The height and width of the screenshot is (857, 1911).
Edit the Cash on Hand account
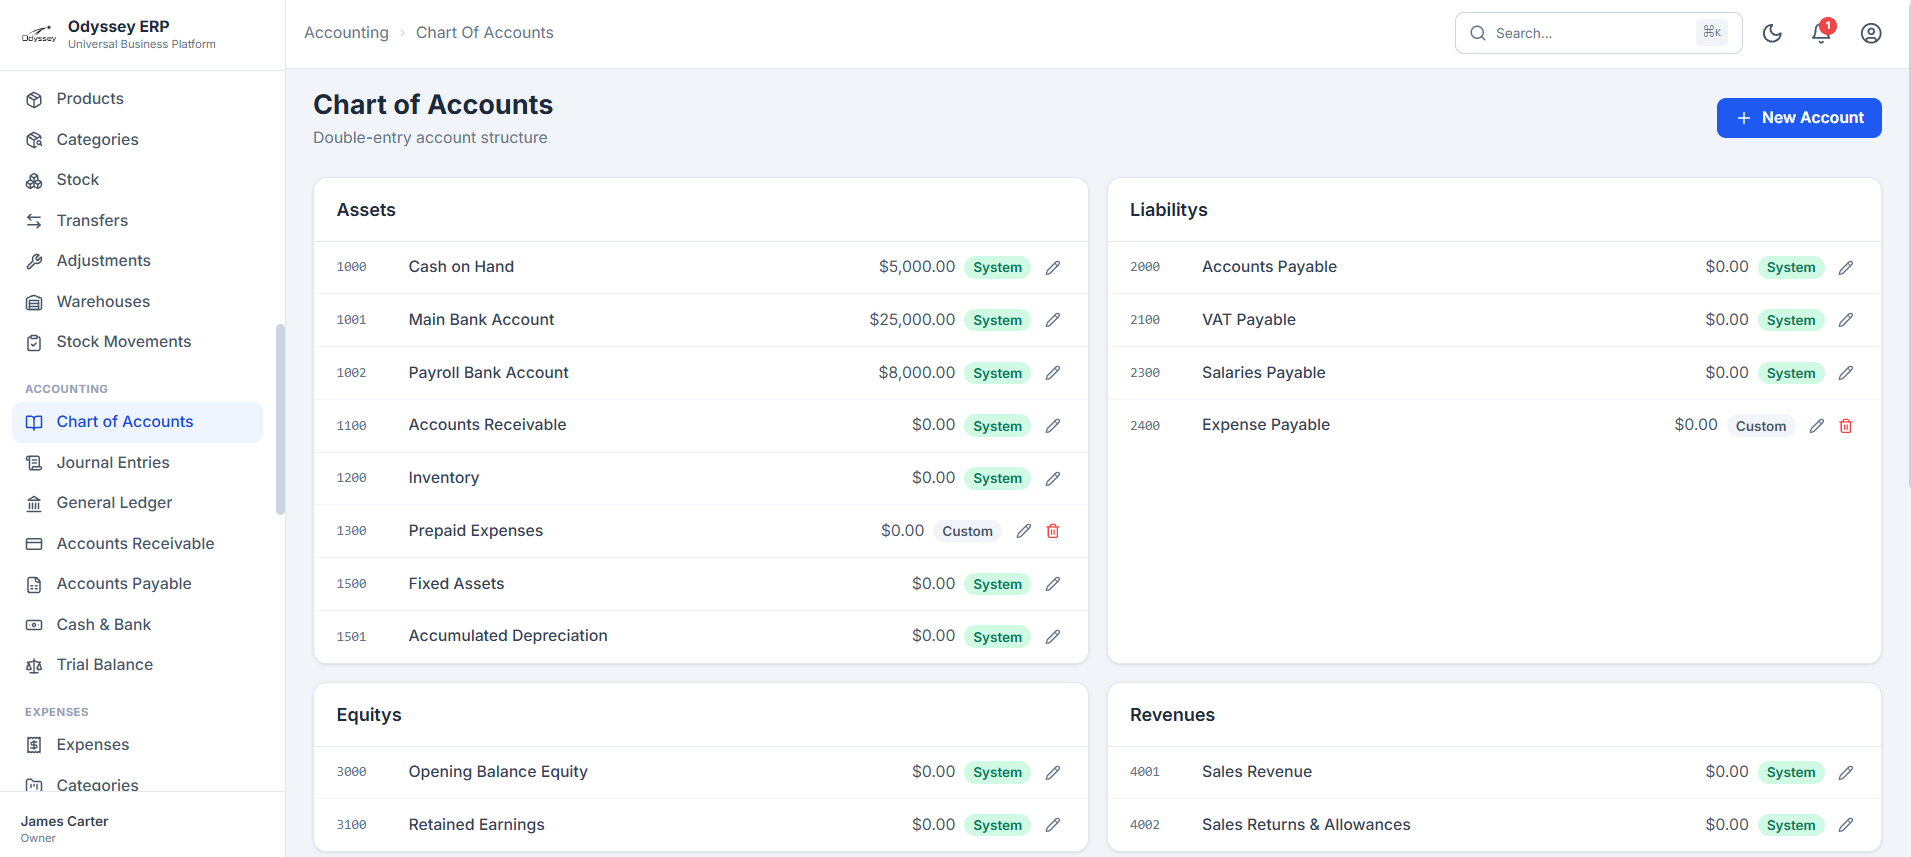(1053, 268)
